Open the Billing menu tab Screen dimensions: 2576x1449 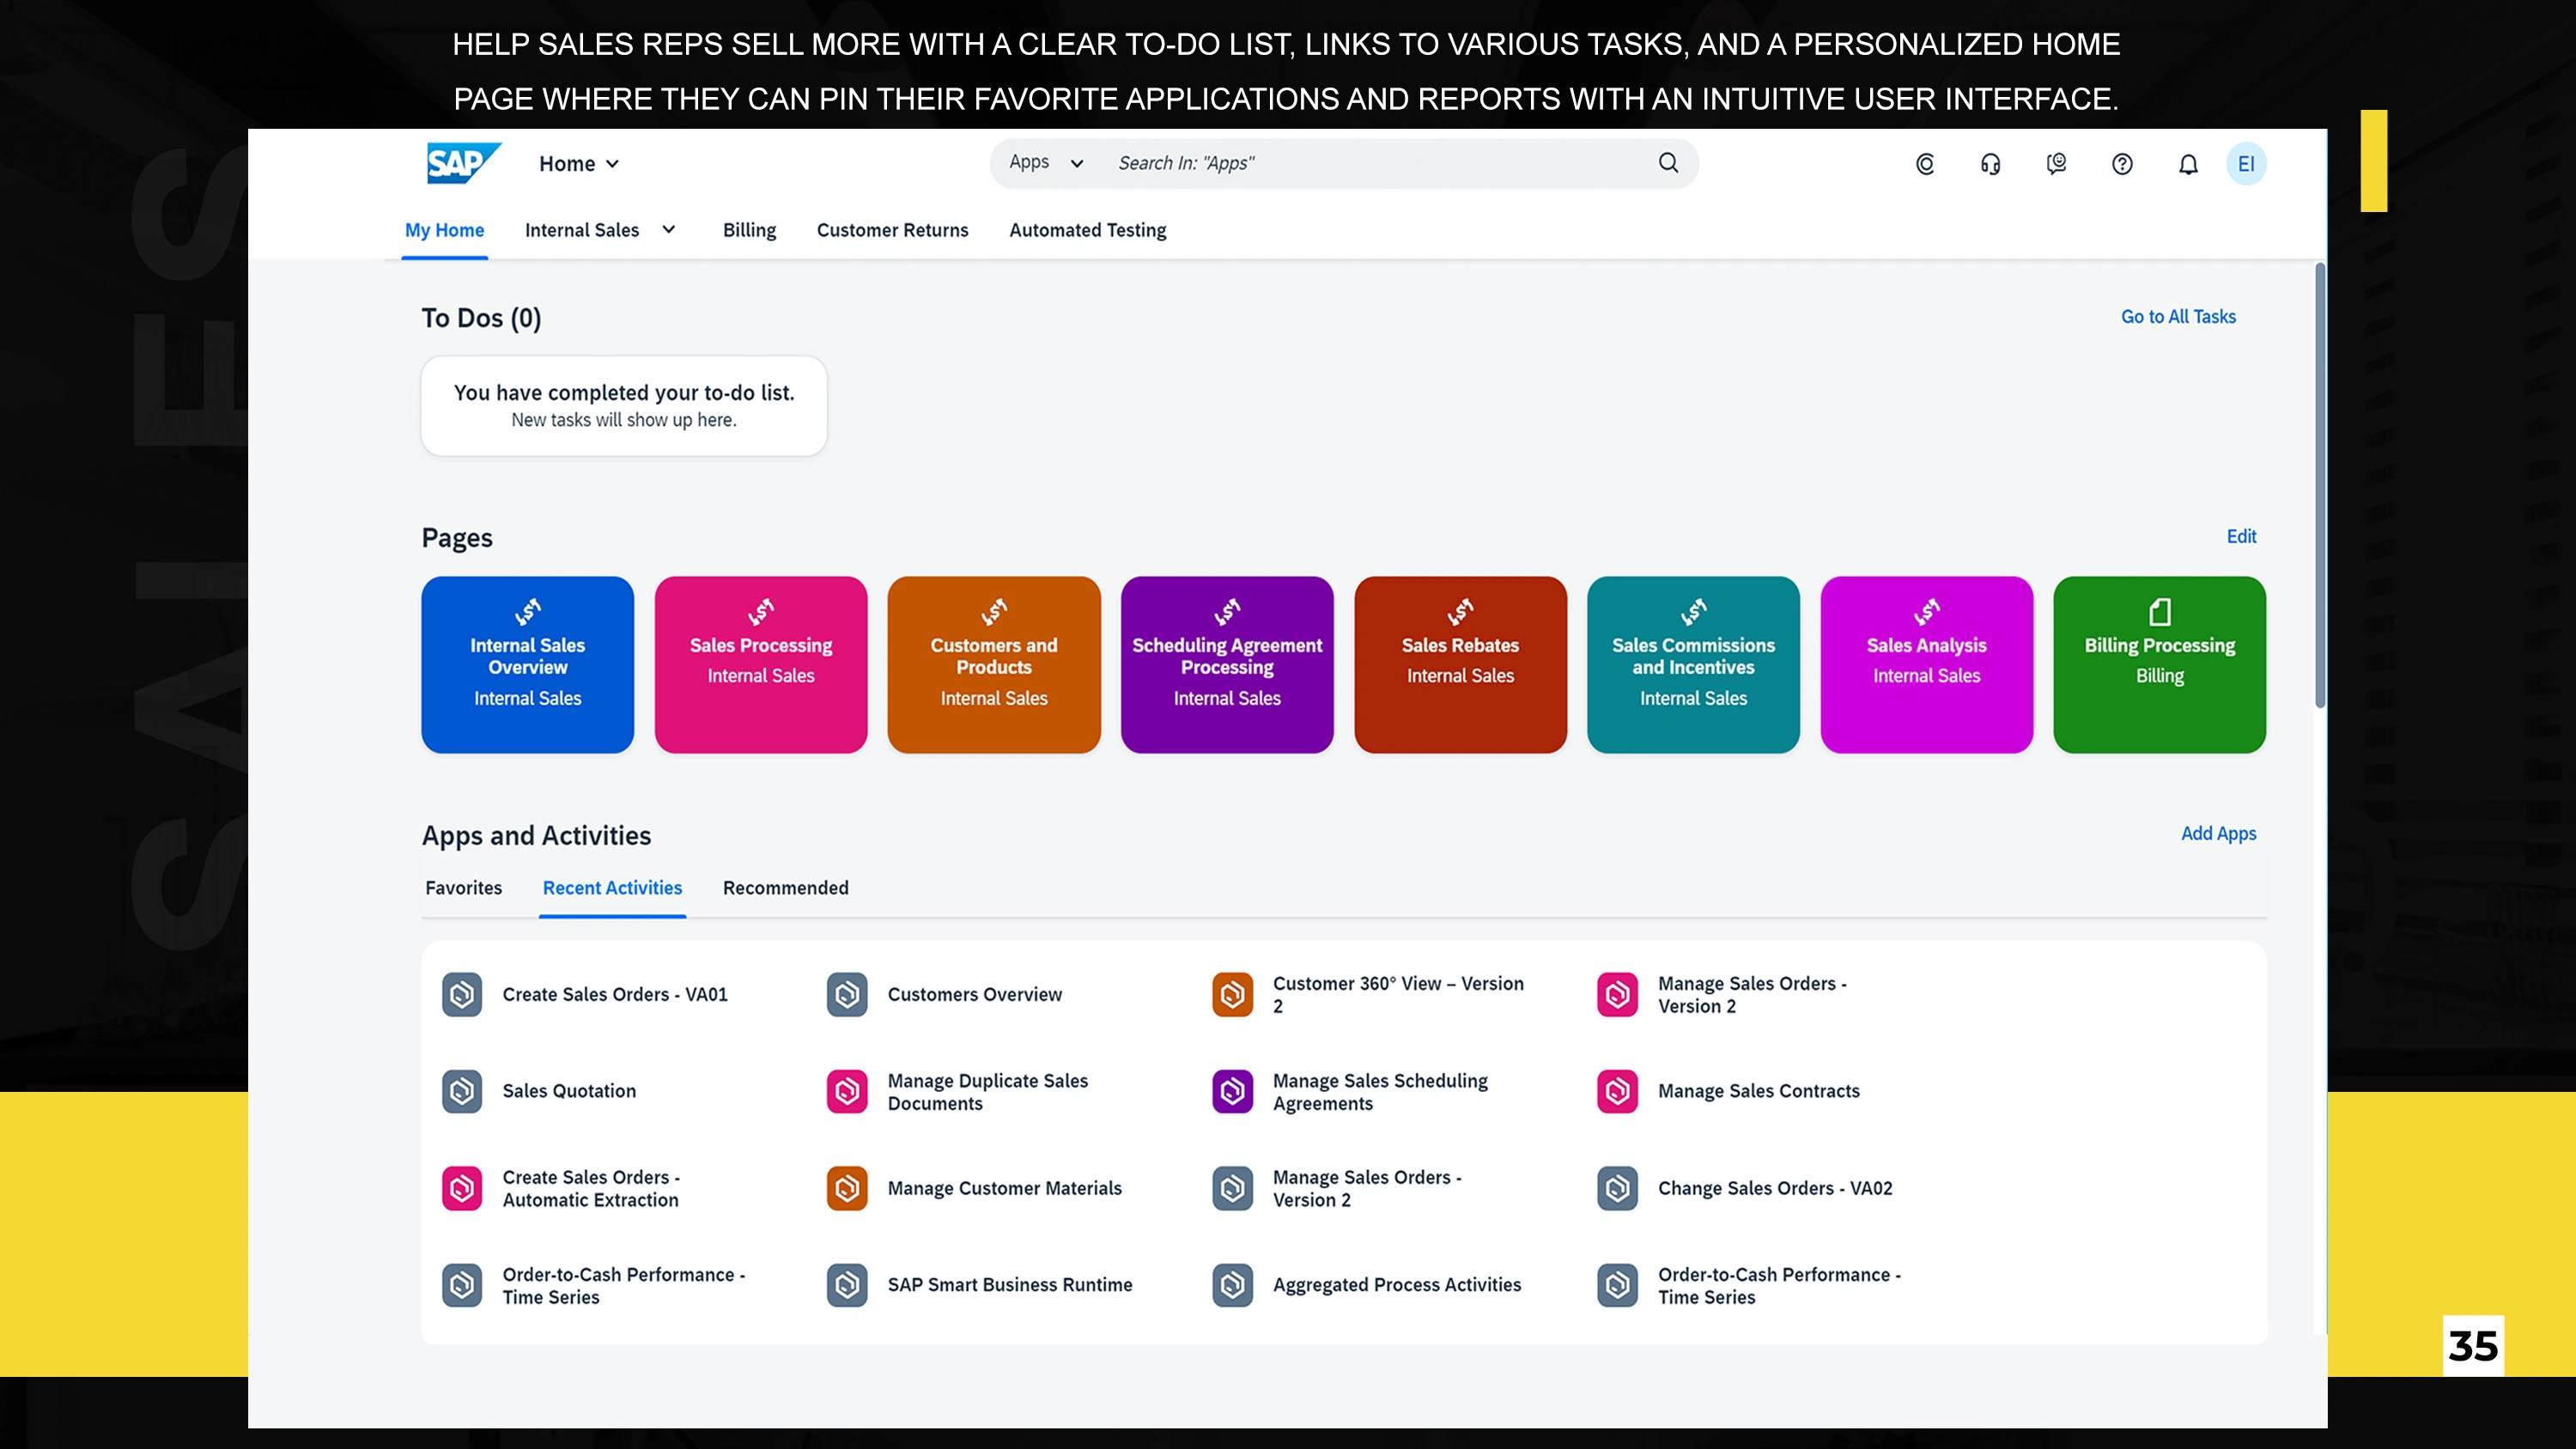(x=749, y=230)
